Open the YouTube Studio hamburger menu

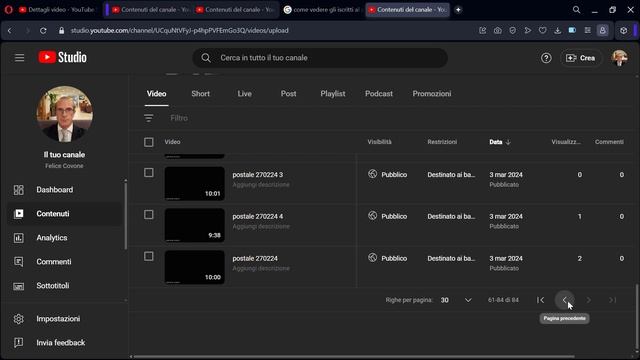19,58
